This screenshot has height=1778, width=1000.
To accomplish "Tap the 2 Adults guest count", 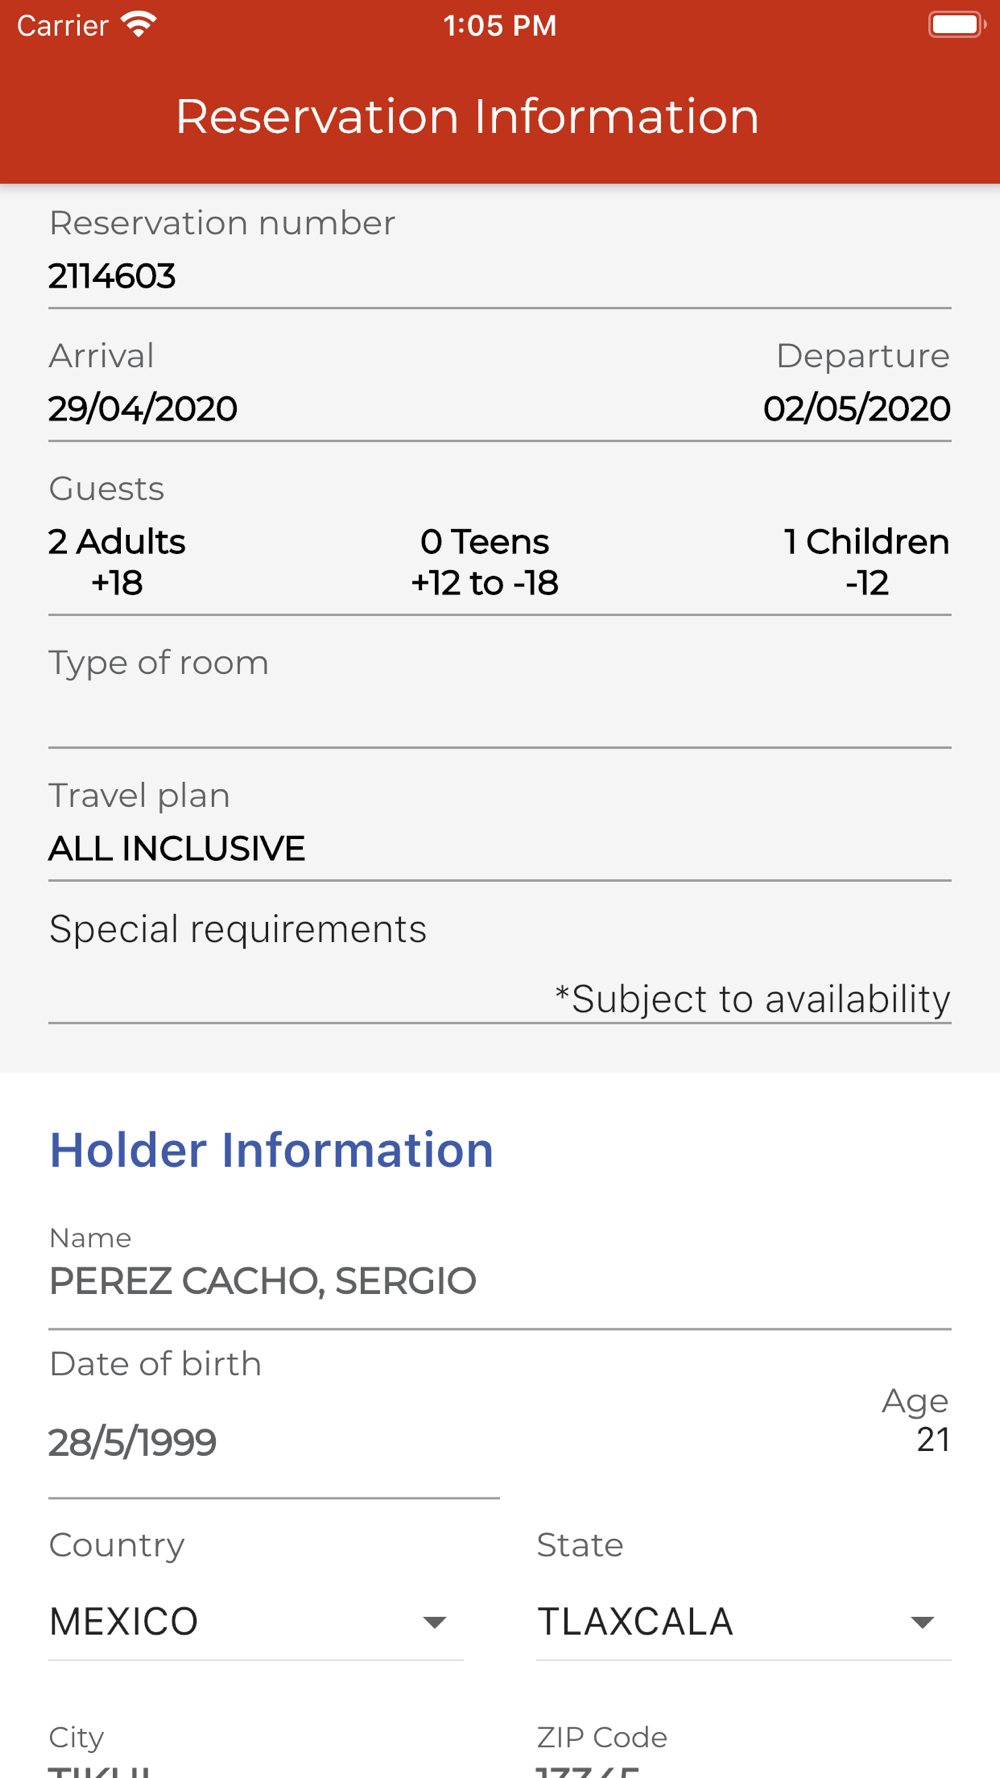I will click(x=117, y=561).
